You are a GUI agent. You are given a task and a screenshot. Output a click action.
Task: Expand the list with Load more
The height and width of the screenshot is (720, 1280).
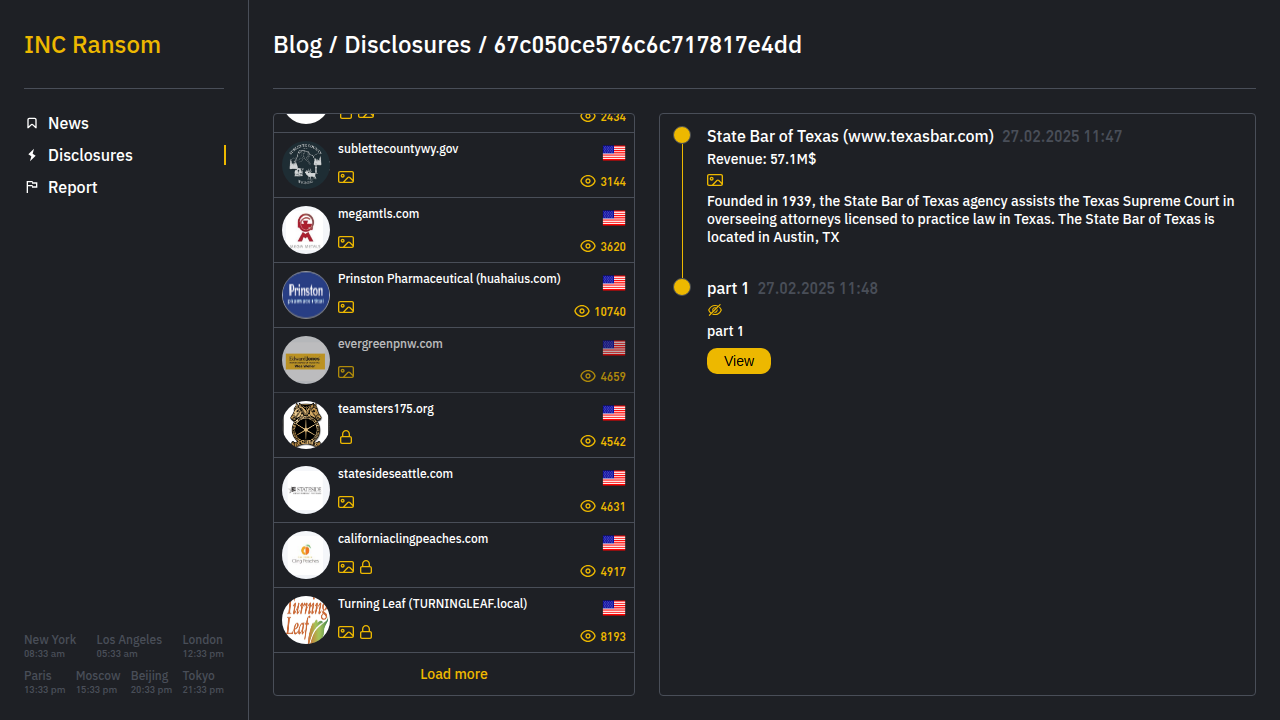(x=454, y=674)
